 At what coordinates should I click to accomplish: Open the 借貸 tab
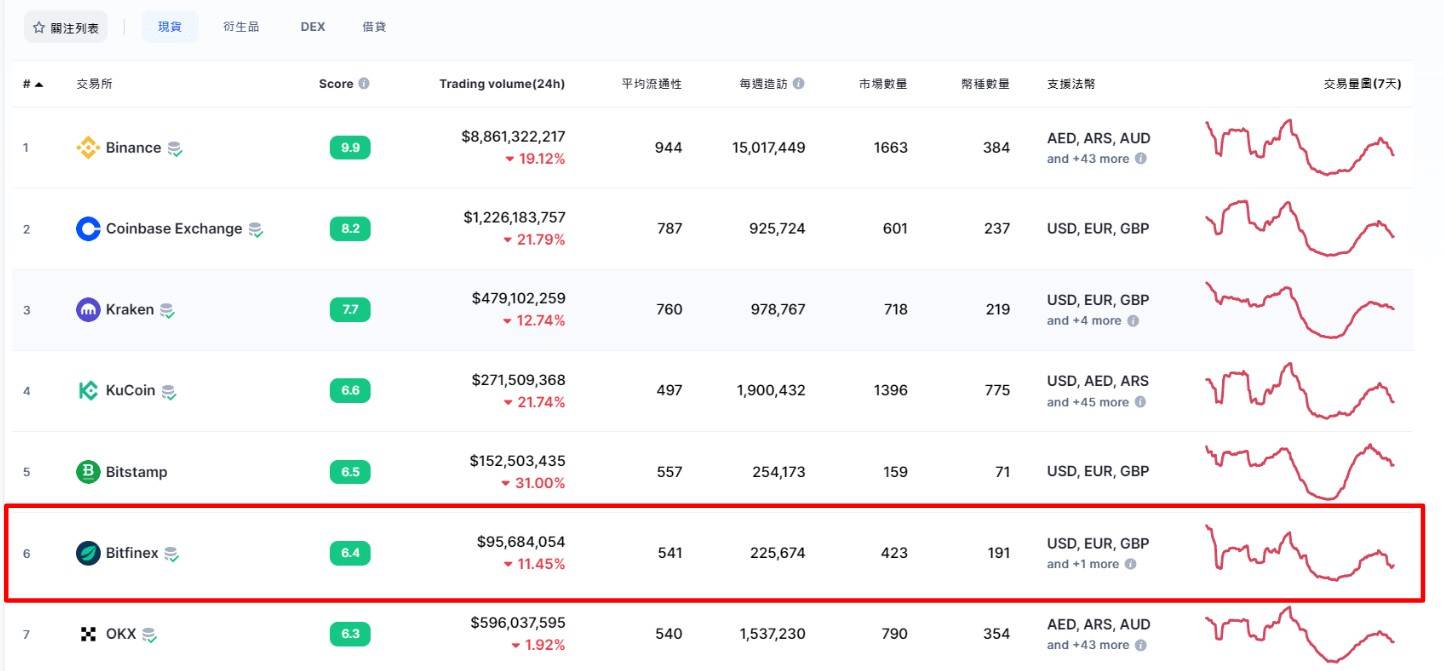374,27
